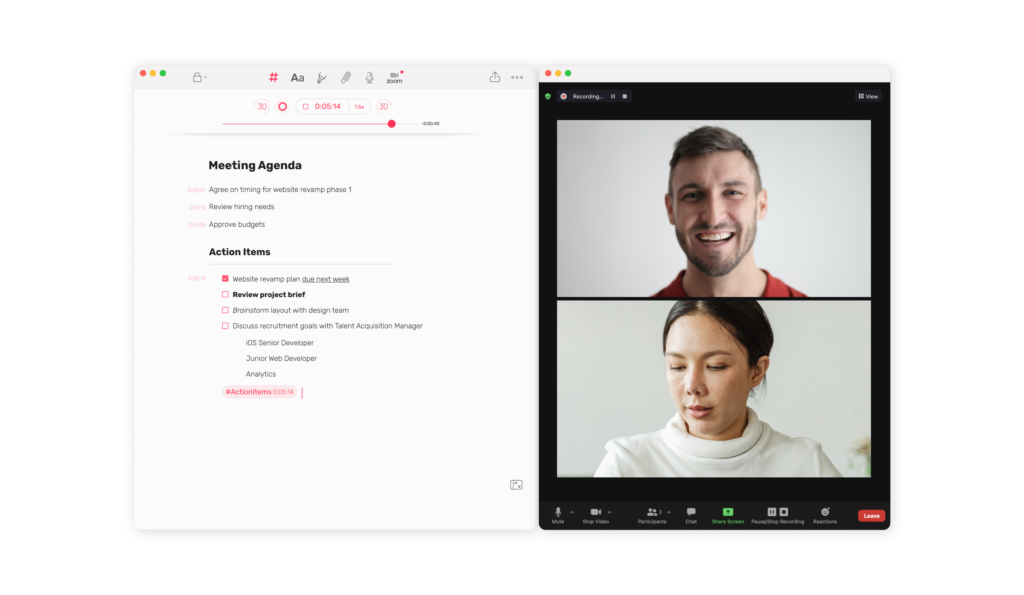Screen dimensions: 1024x595
Task: Click the 'Meeting Agenda' heading
Action: coord(255,165)
